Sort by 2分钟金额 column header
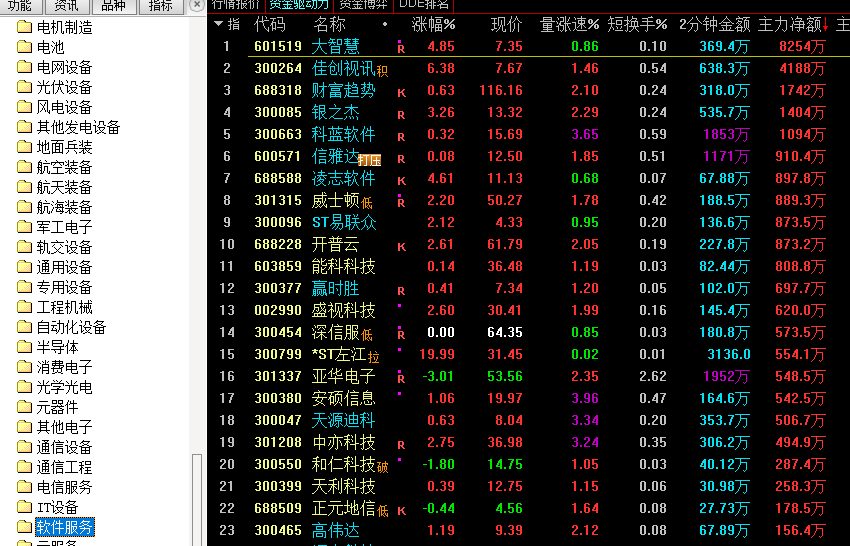The height and width of the screenshot is (546, 850). coord(714,24)
